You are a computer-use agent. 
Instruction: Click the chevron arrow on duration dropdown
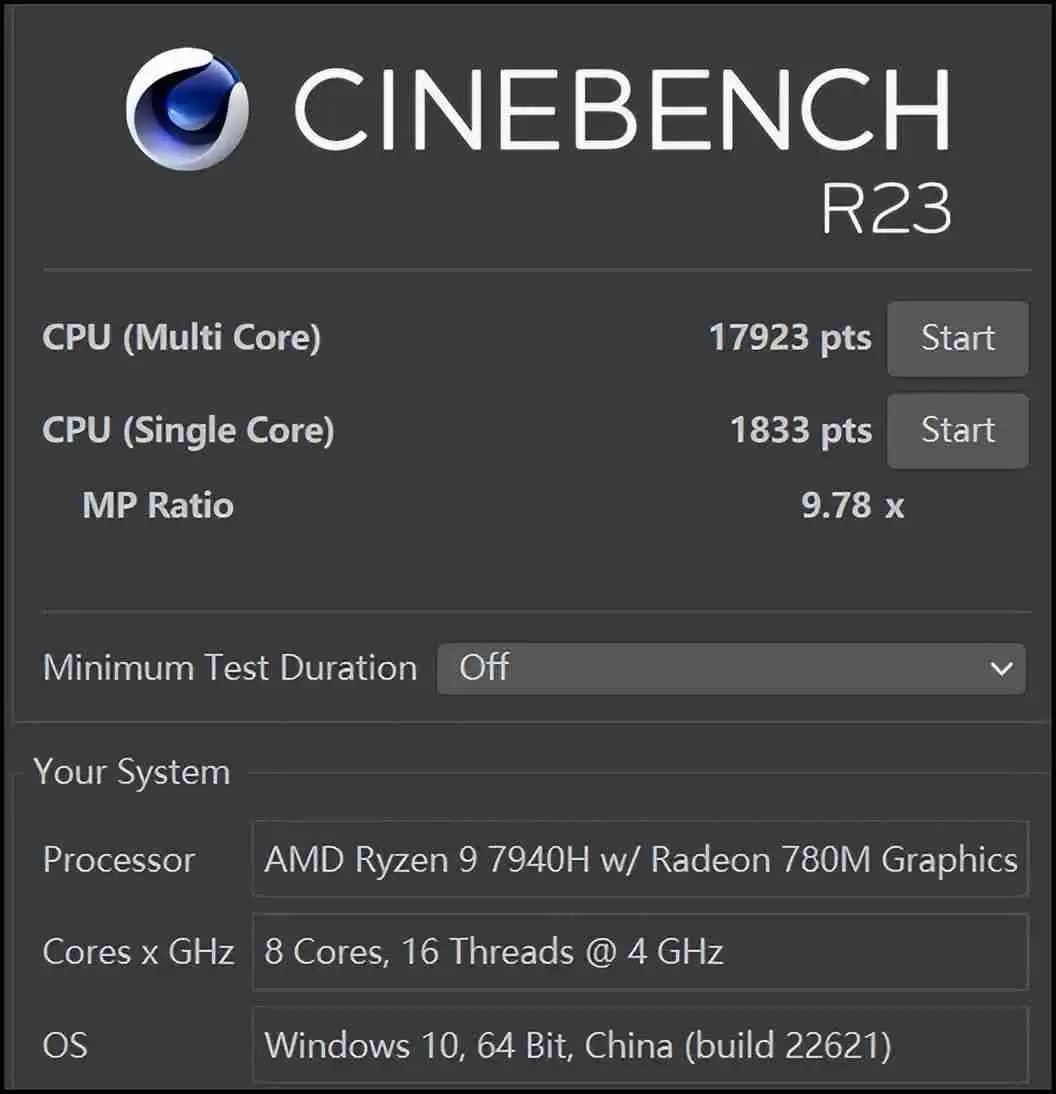(x=1000, y=668)
